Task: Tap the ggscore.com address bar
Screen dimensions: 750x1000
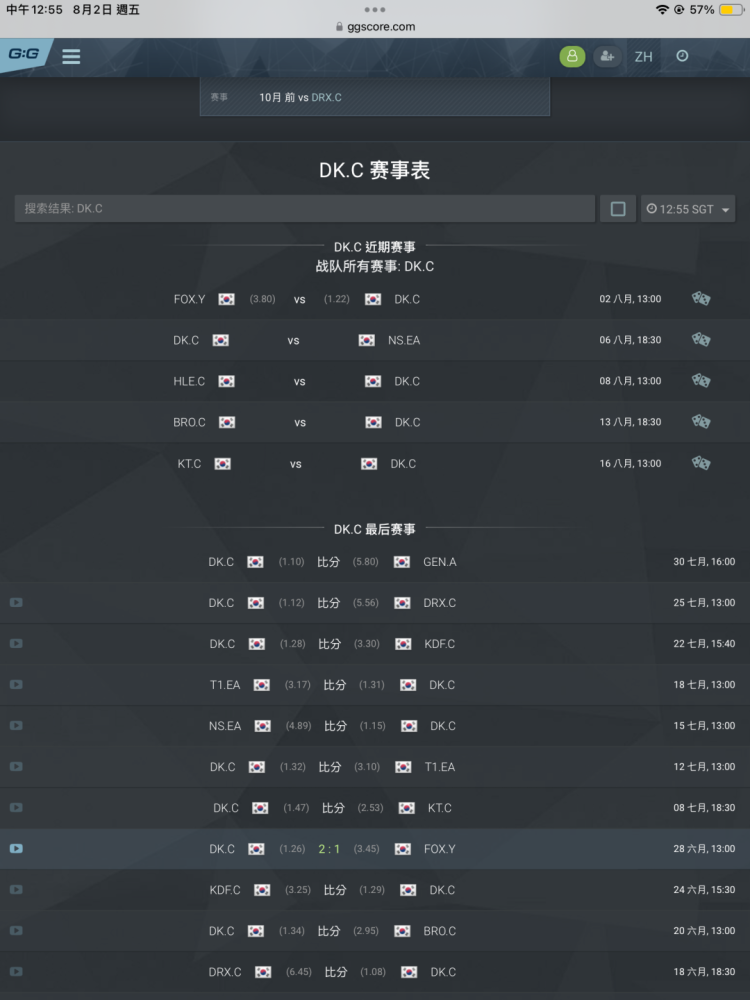Action: click(375, 27)
